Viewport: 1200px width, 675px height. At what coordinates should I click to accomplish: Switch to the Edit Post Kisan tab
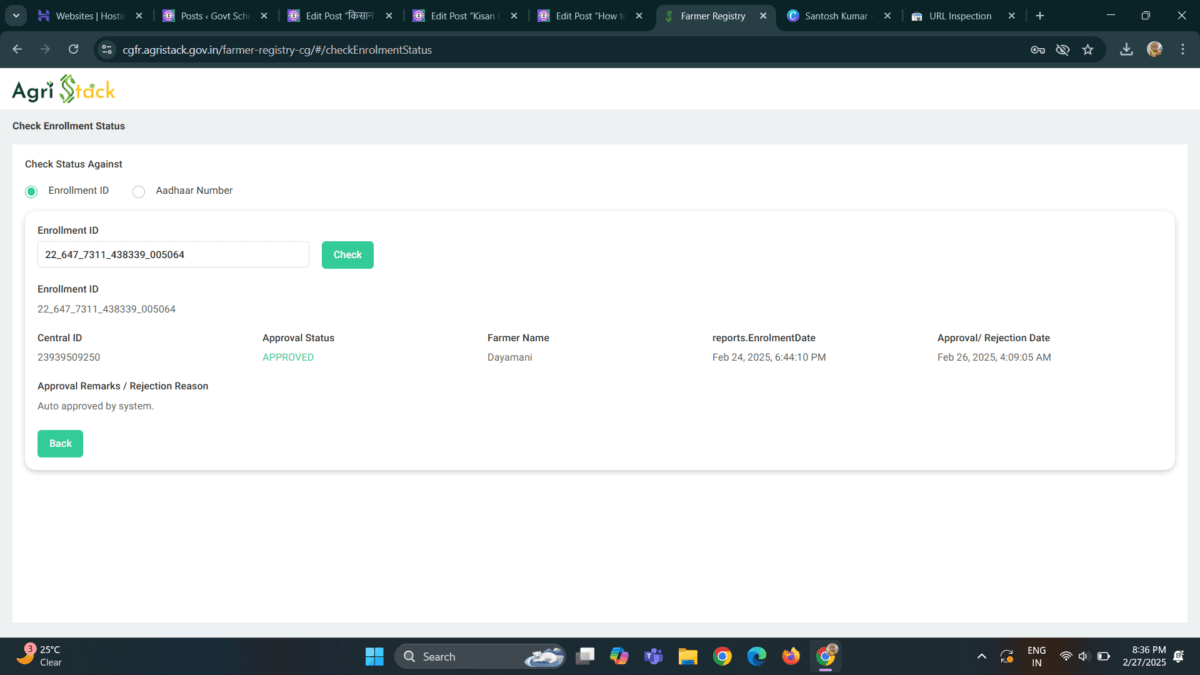pos(464,16)
